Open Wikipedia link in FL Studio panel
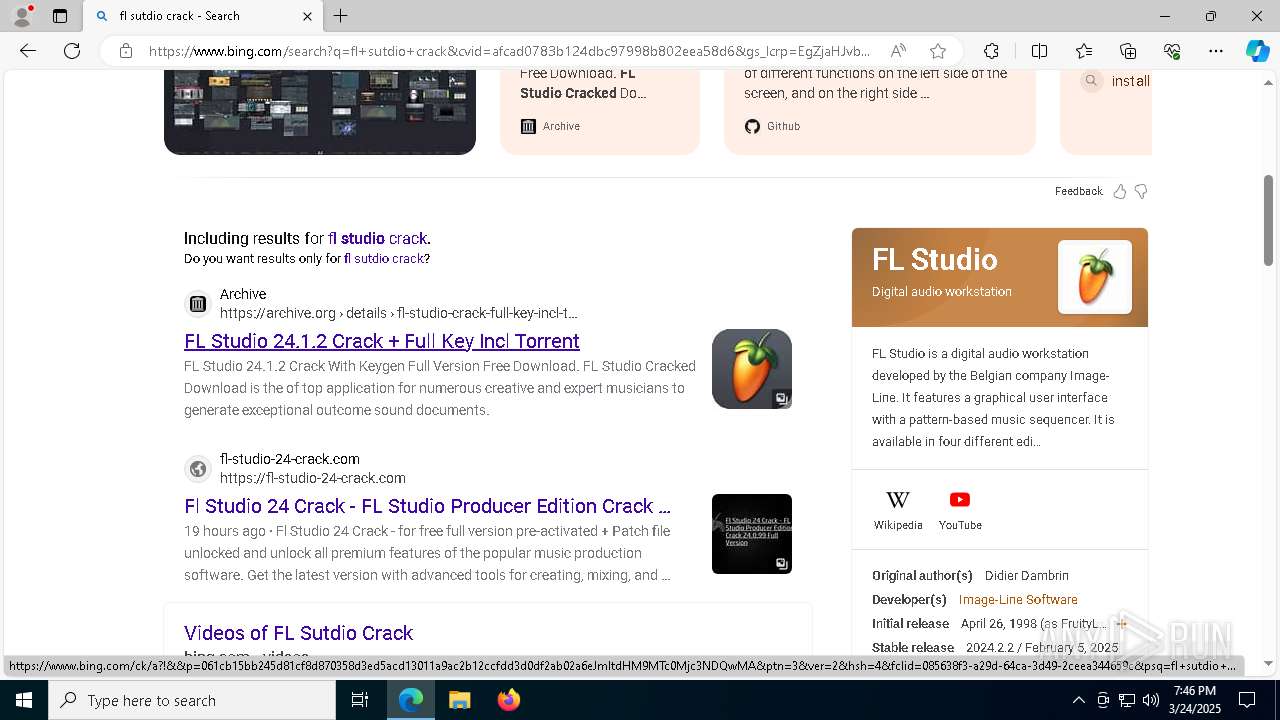This screenshot has width=1280, height=720. (898, 511)
